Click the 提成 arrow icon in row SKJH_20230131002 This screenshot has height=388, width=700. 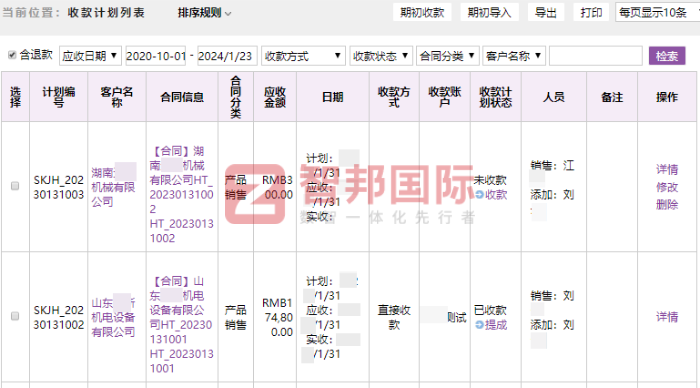click(x=479, y=325)
